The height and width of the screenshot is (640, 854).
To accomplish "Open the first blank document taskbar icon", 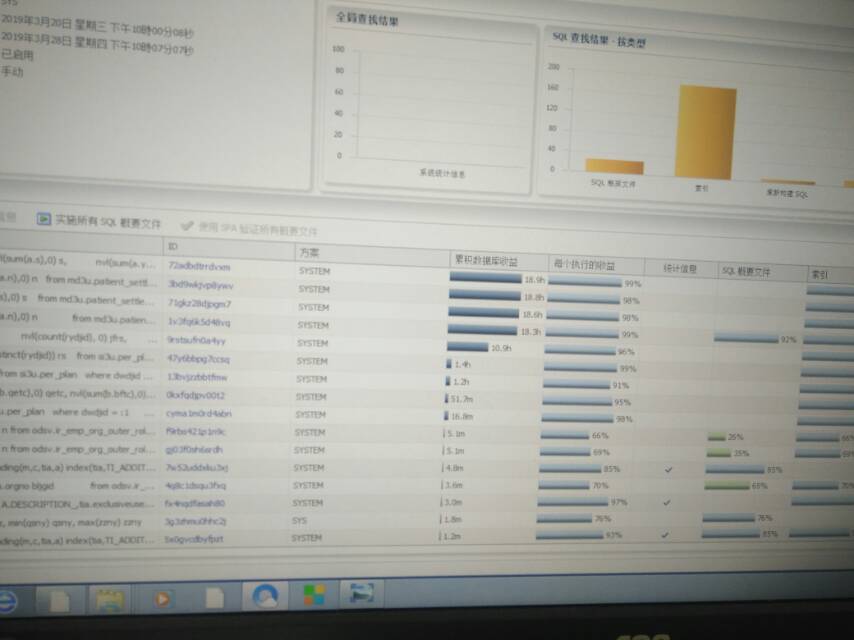I will coord(58,600).
